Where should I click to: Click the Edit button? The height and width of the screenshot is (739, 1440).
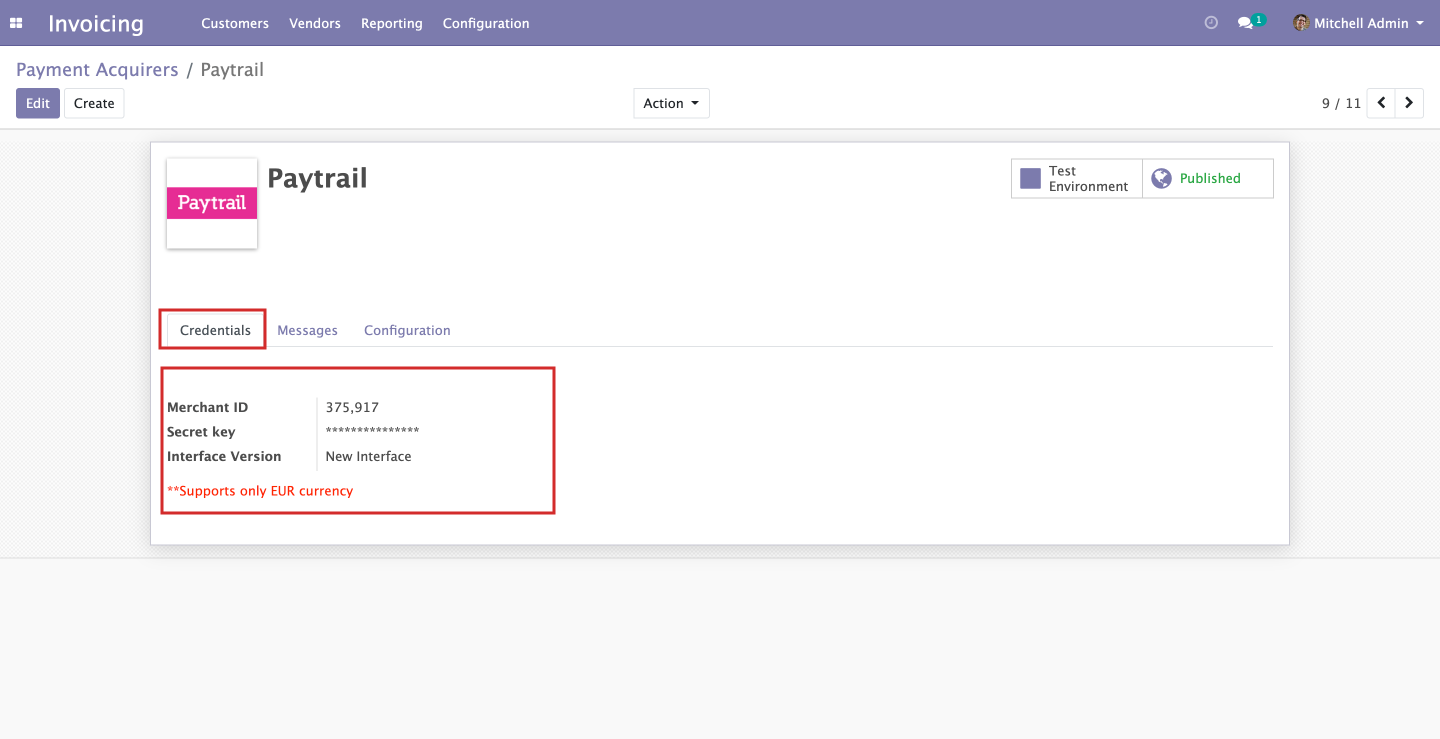pyautogui.click(x=38, y=103)
